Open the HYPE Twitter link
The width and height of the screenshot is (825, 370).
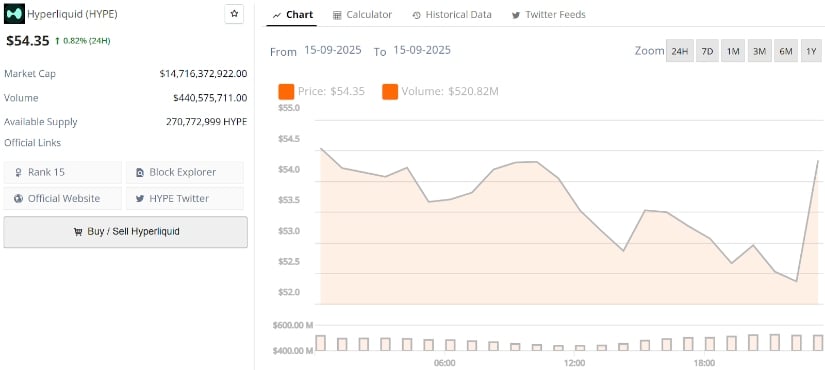point(185,198)
